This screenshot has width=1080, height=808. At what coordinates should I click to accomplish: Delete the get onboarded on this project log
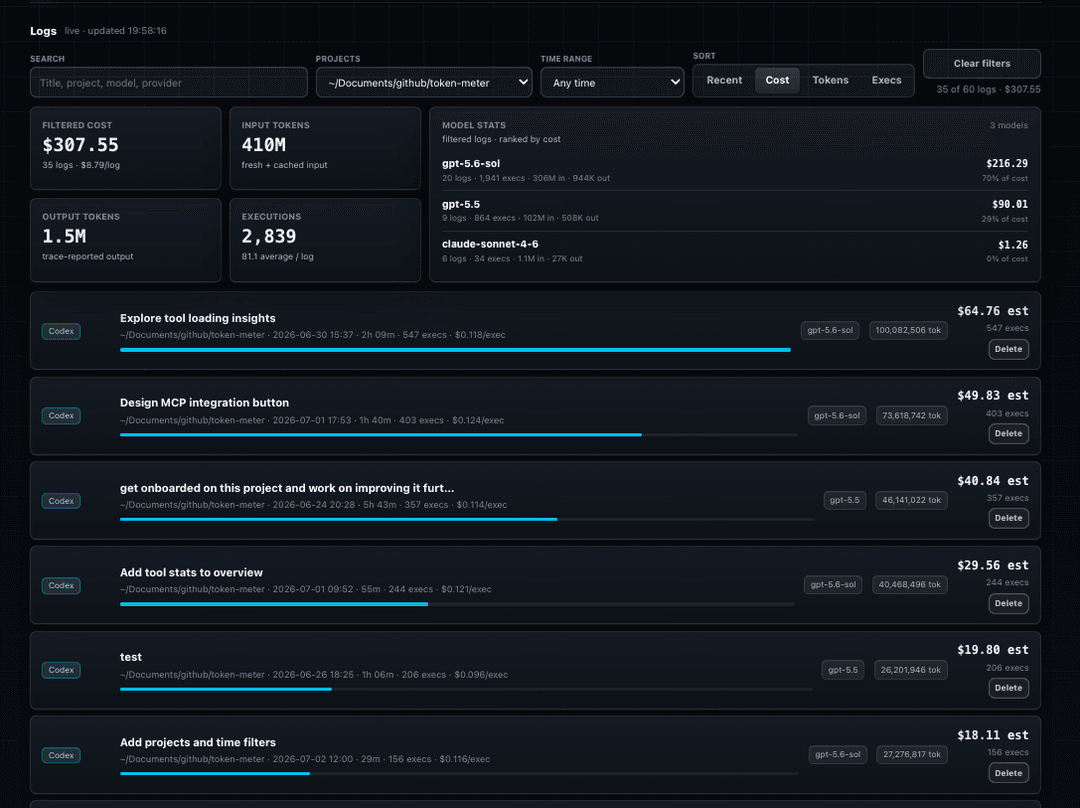1008,518
